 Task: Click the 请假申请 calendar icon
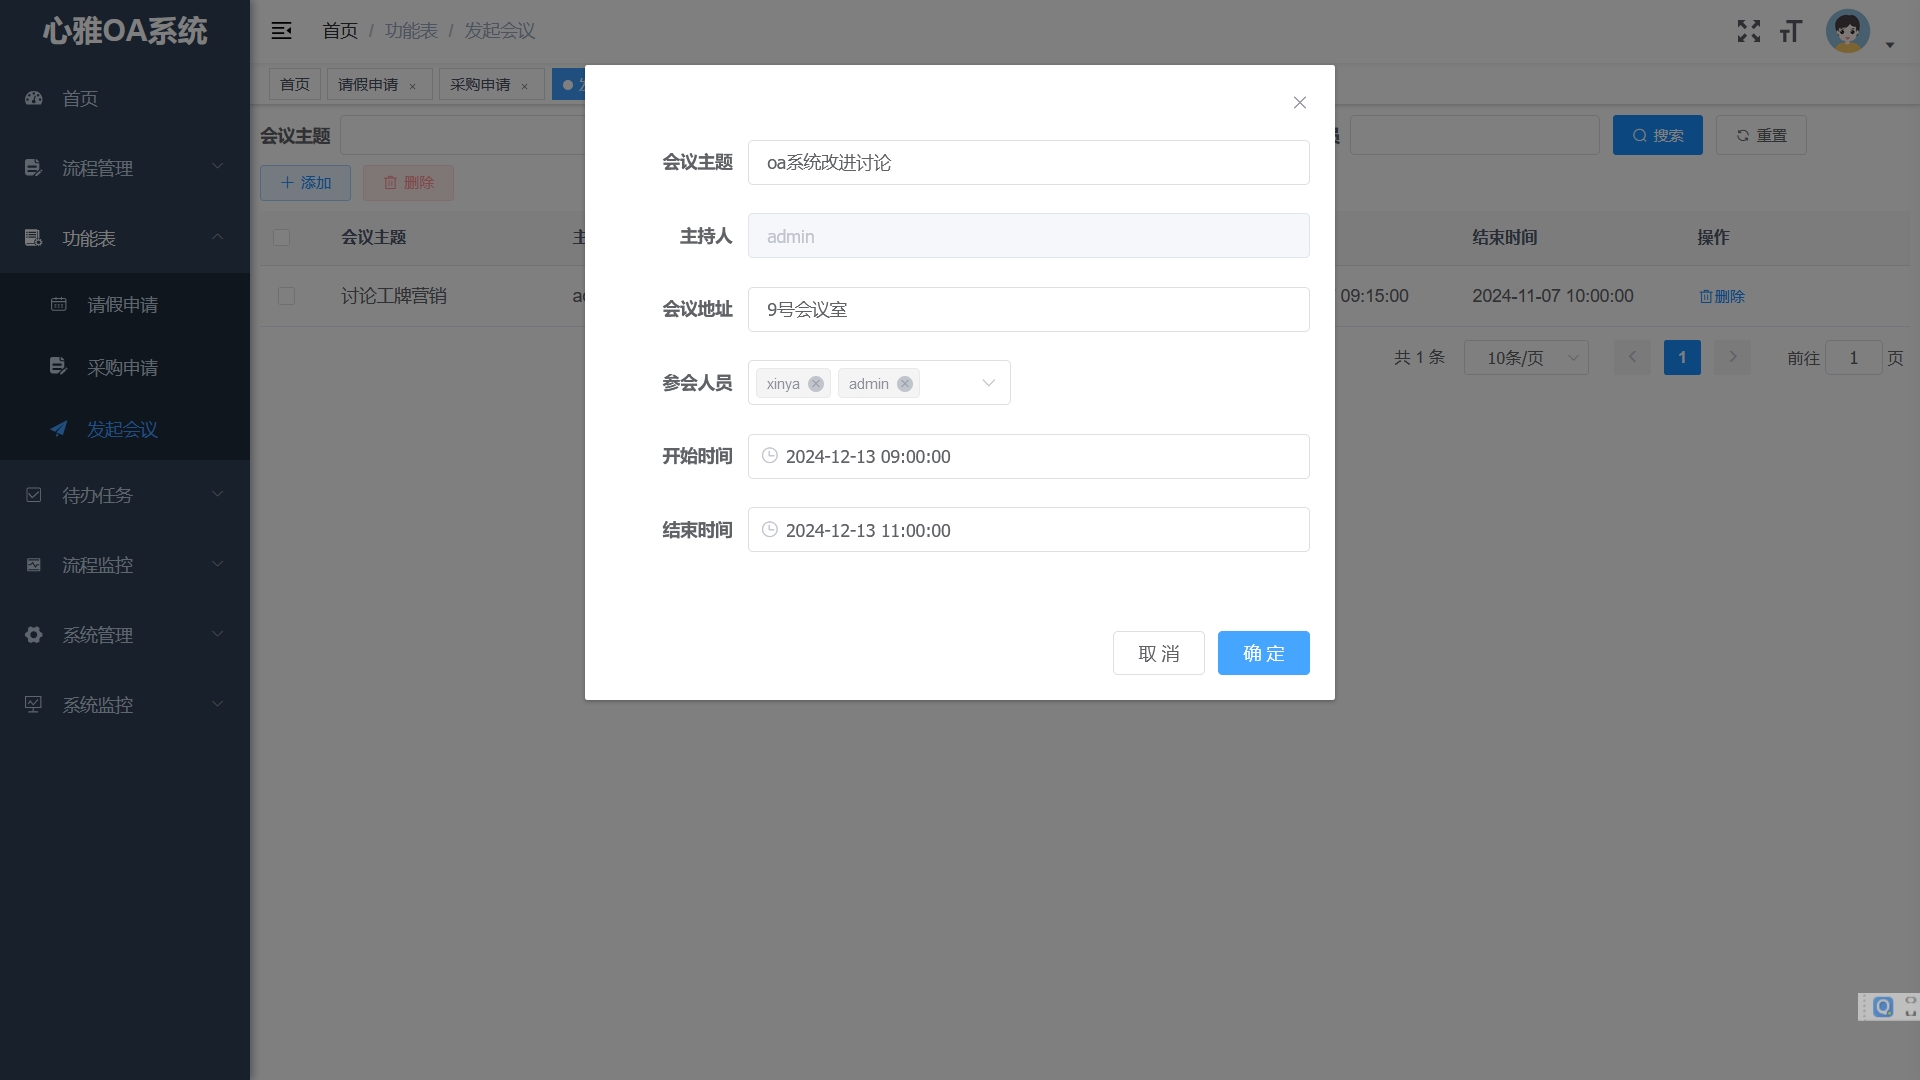click(59, 304)
